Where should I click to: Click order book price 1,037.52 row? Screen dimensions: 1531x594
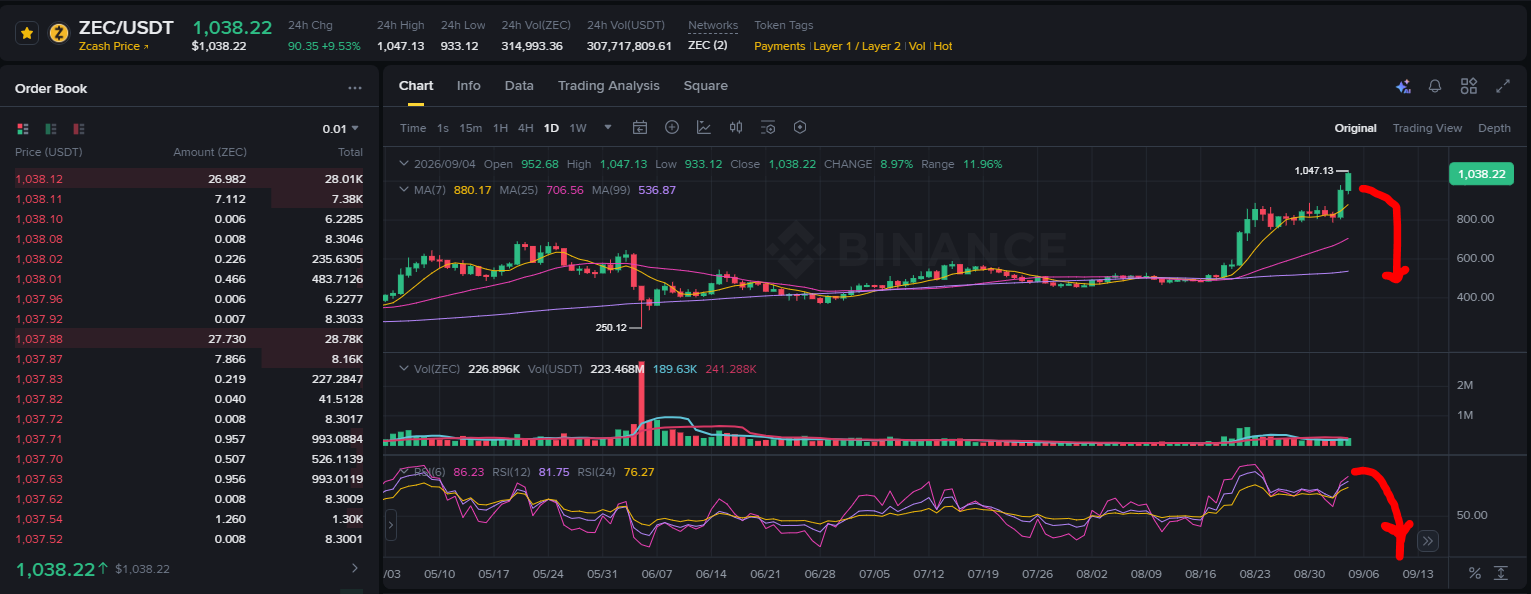click(189, 539)
